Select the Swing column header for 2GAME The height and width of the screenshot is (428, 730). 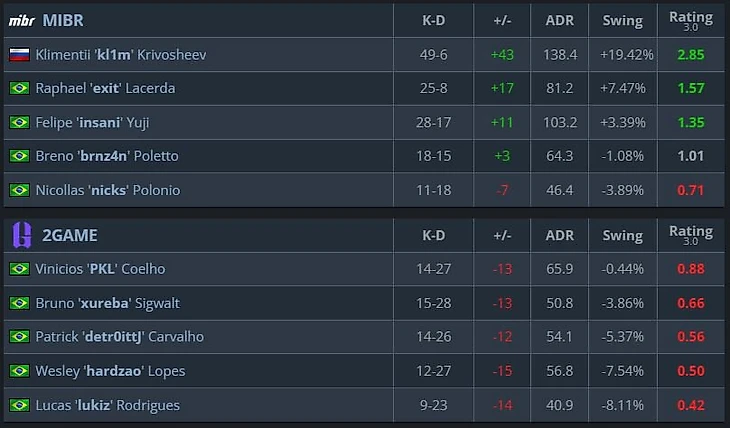pyautogui.click(x=623, y=236)
